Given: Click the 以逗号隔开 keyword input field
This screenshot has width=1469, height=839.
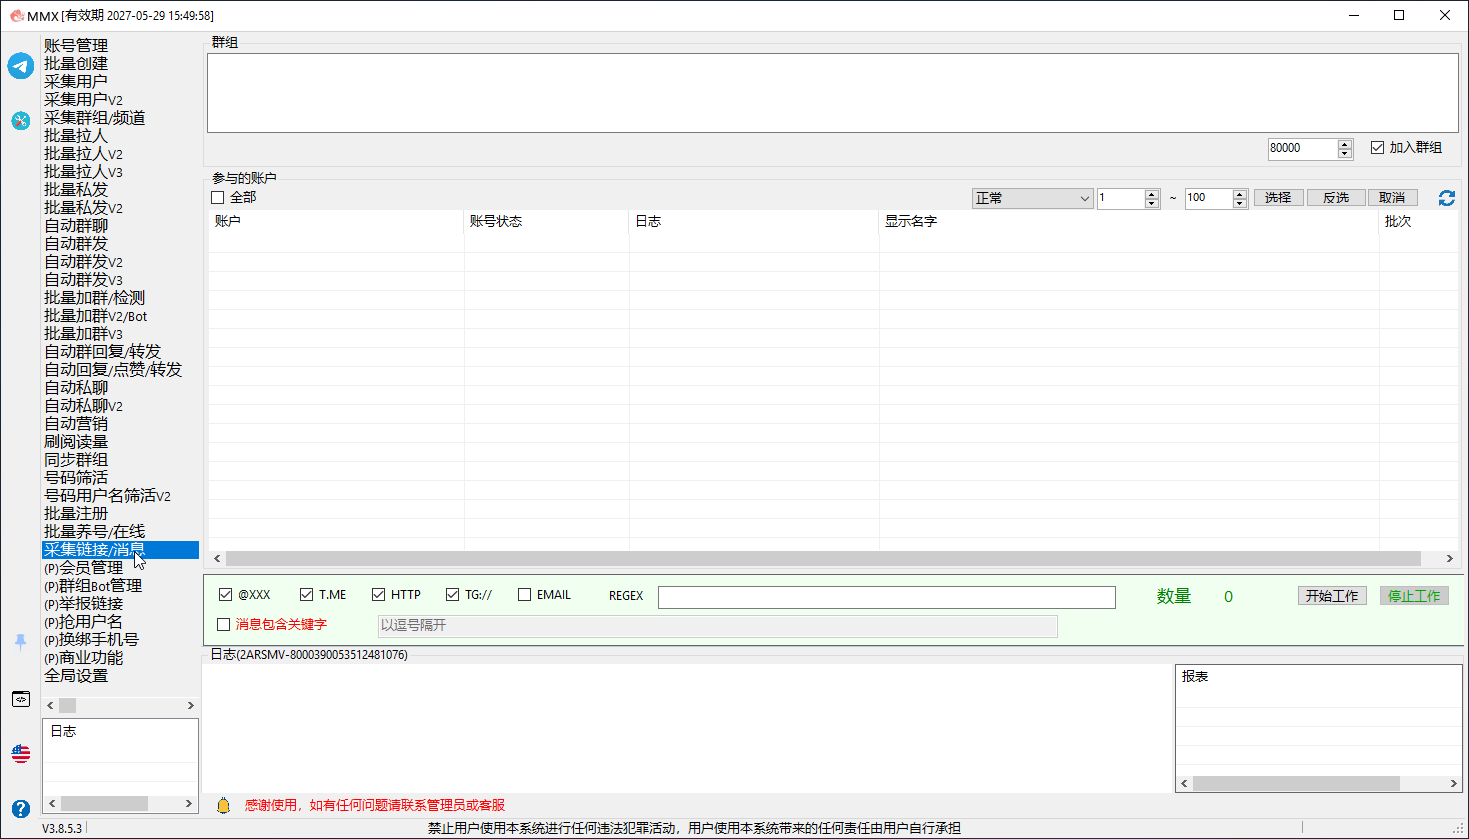Looking at the screenshot, I should [x=717, y=626].
